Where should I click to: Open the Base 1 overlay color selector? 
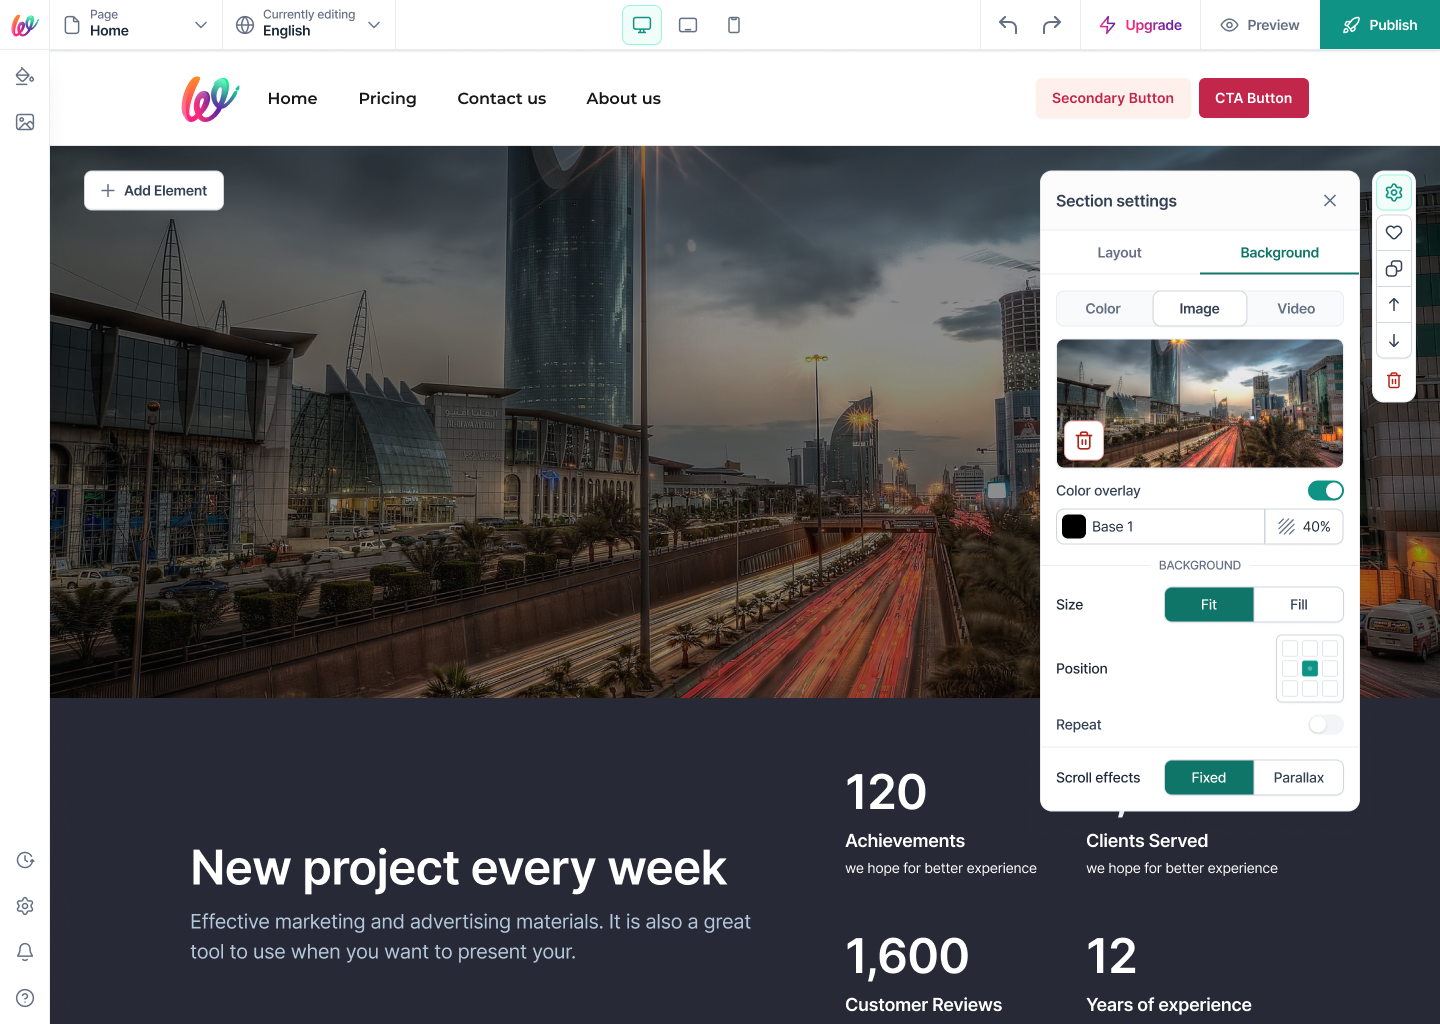1160,527
